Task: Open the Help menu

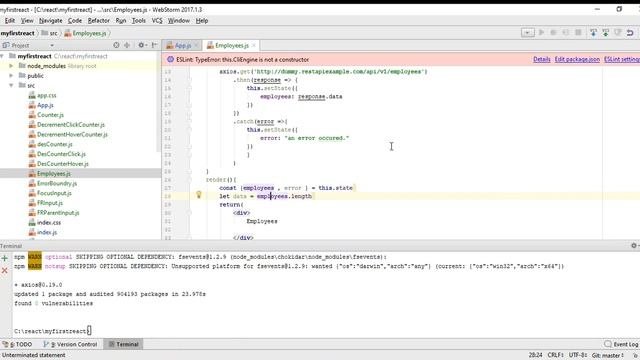Action: [202, 20]
